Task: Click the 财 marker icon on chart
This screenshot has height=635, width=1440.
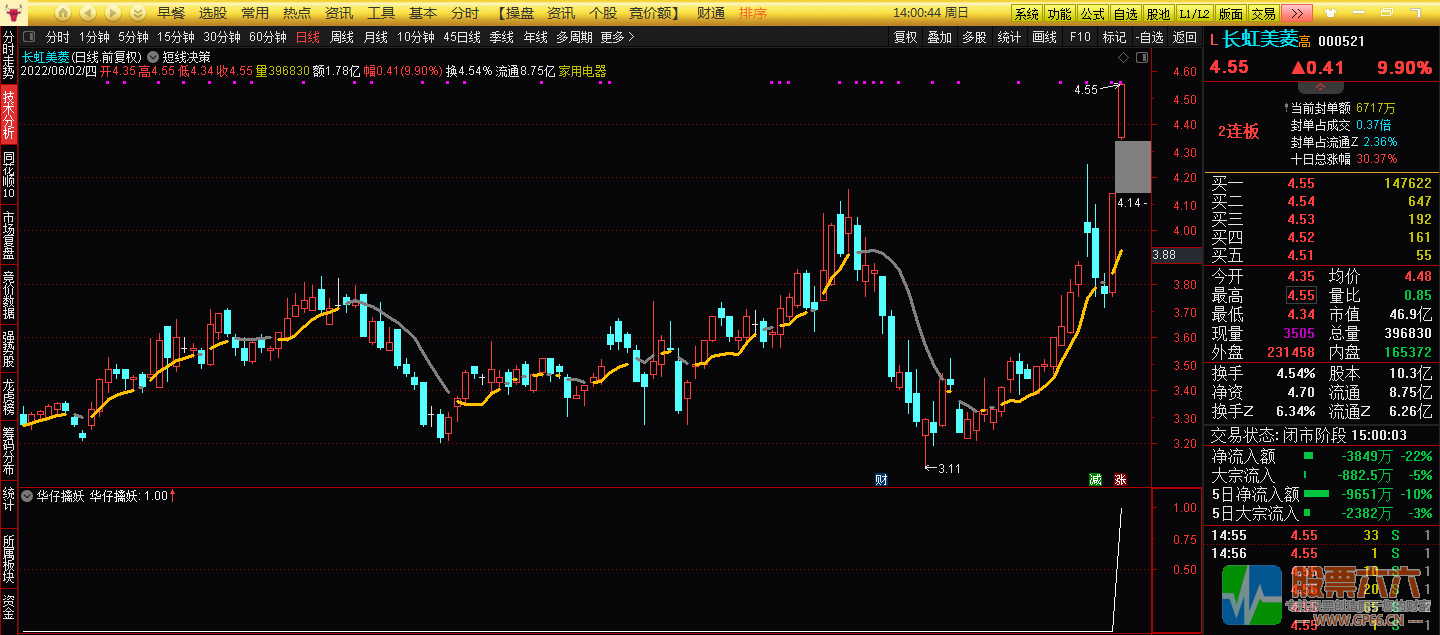Action: (x=880, y=479)
